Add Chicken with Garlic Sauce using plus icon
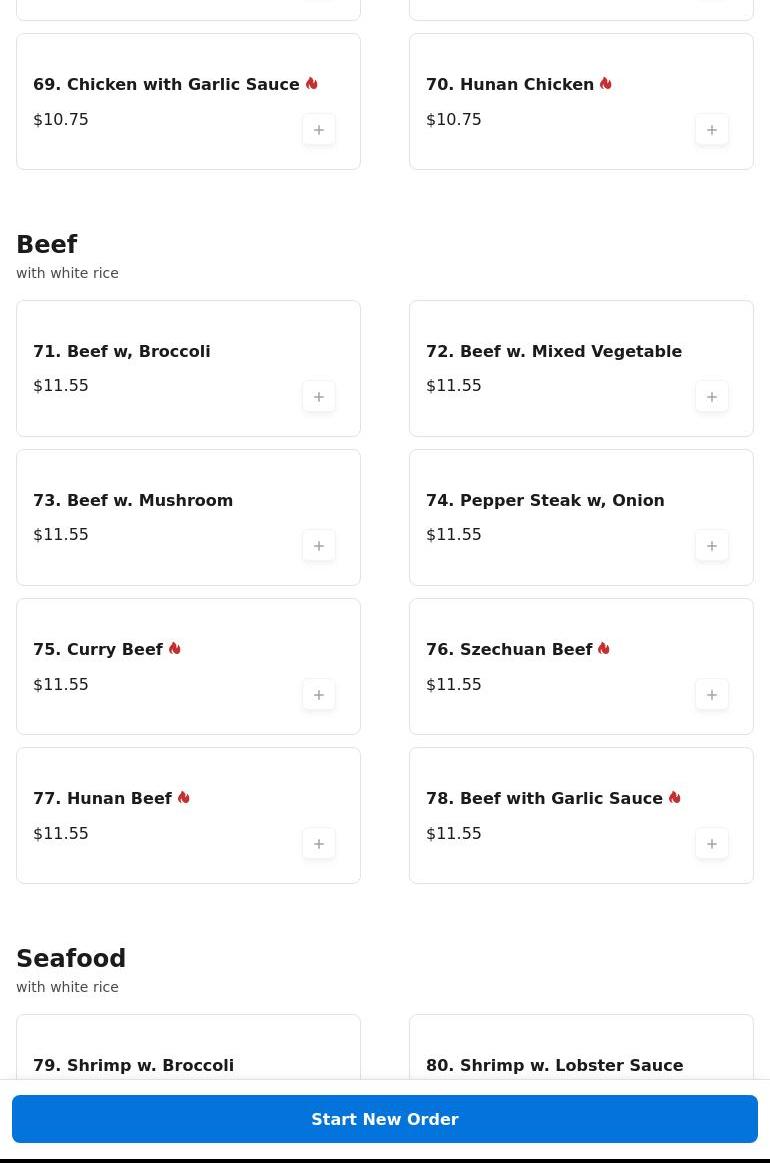770x1163 pixels. 319,130
